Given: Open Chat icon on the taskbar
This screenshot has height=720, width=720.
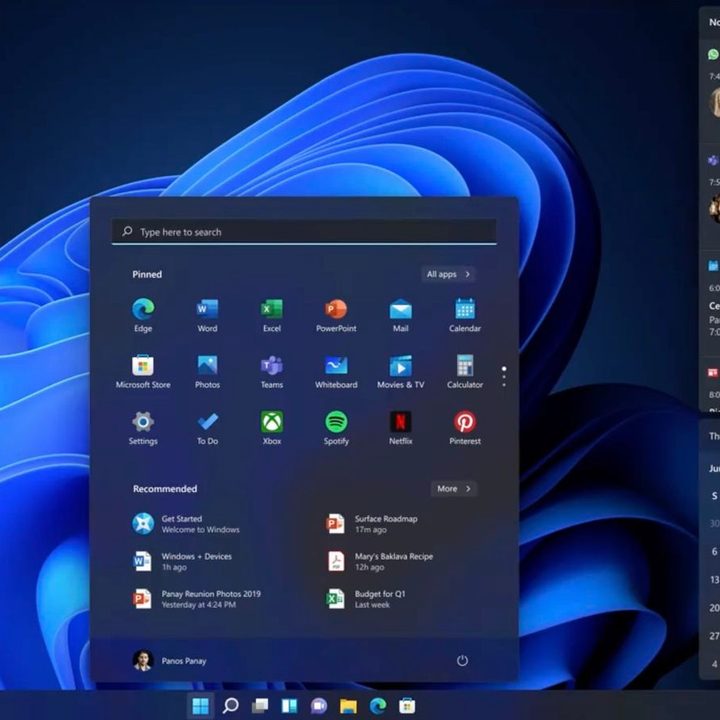Looking at the screenshot, I should coord(319,706).
